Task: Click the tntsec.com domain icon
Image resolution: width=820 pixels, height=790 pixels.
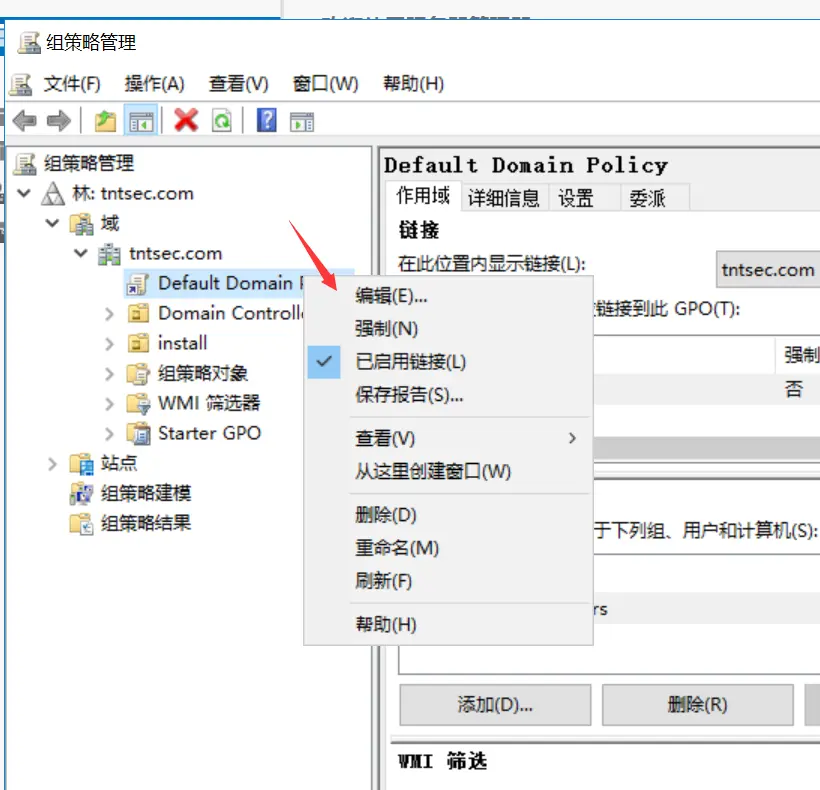Action: [109, 254]
